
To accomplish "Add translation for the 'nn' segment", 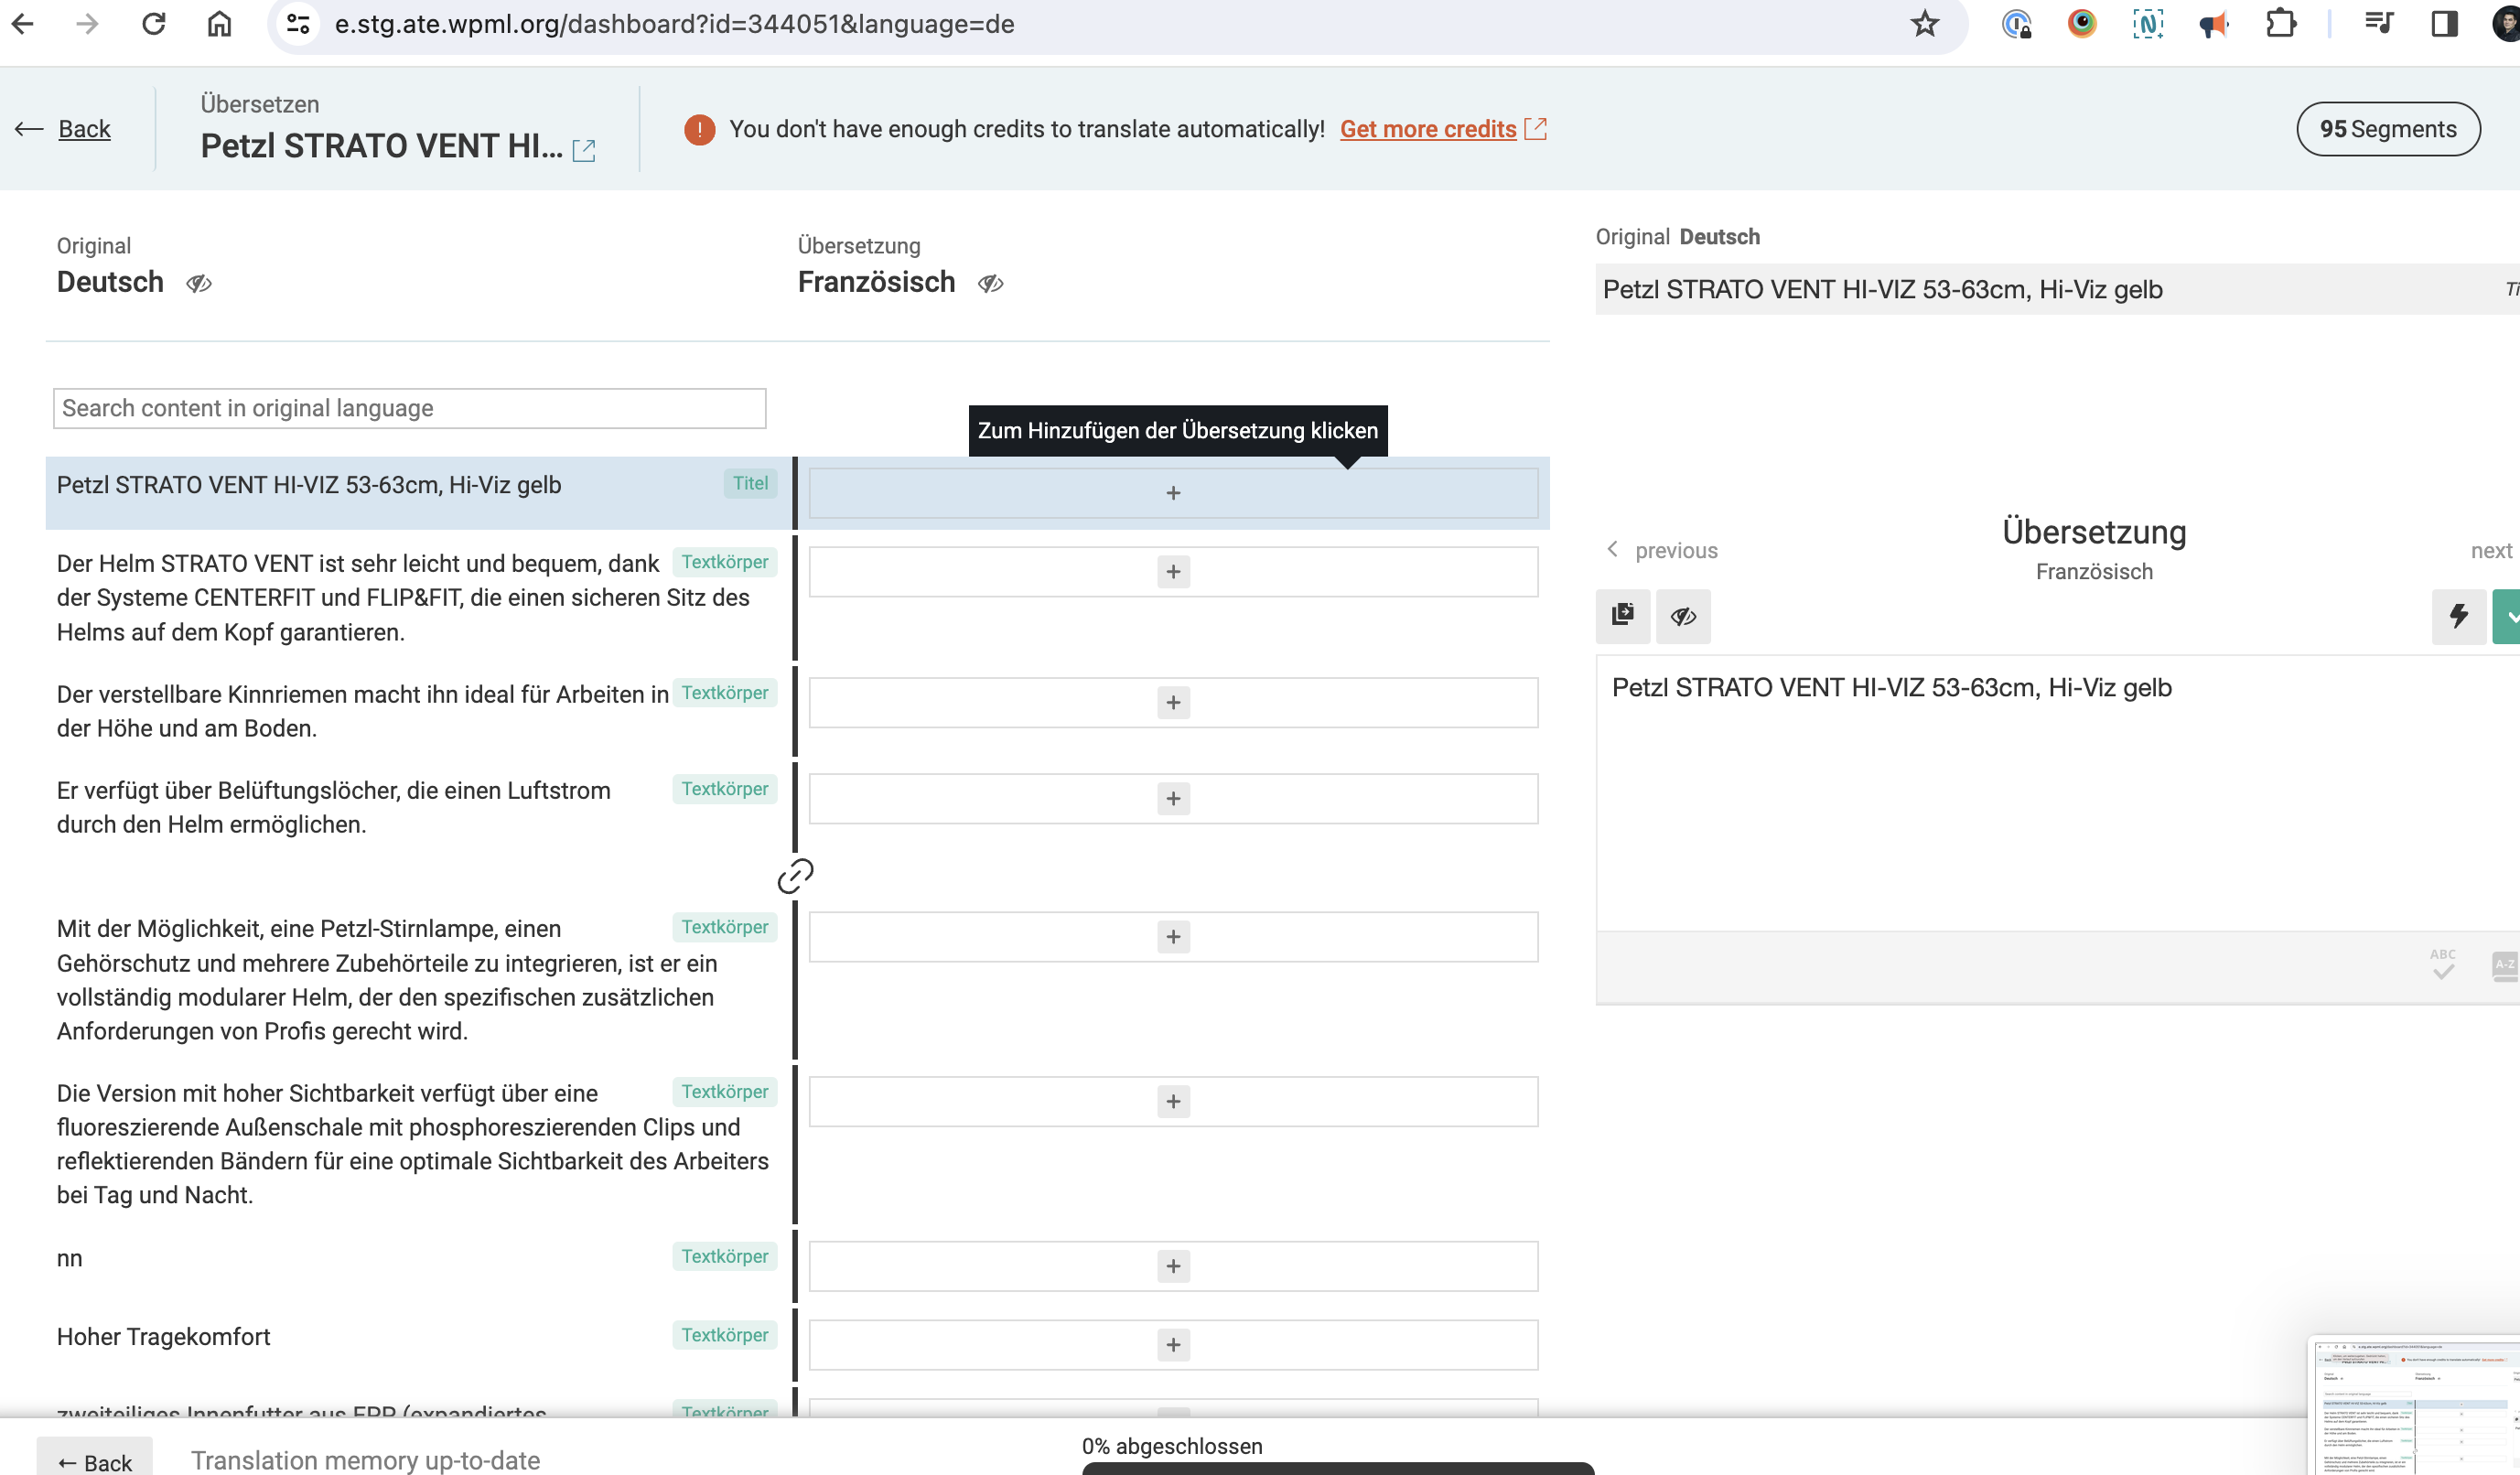I will (1173, 1267).
